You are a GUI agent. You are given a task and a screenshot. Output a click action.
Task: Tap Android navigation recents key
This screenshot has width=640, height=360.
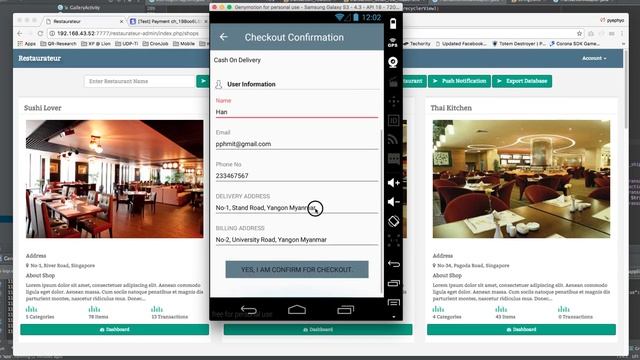point(345,310)
